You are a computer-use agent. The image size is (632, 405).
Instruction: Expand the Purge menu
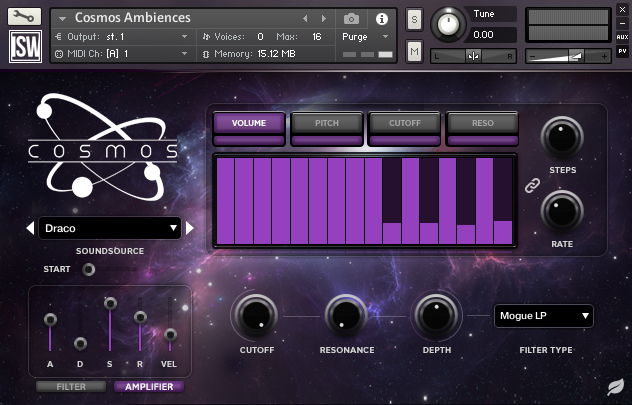[360, 36]
